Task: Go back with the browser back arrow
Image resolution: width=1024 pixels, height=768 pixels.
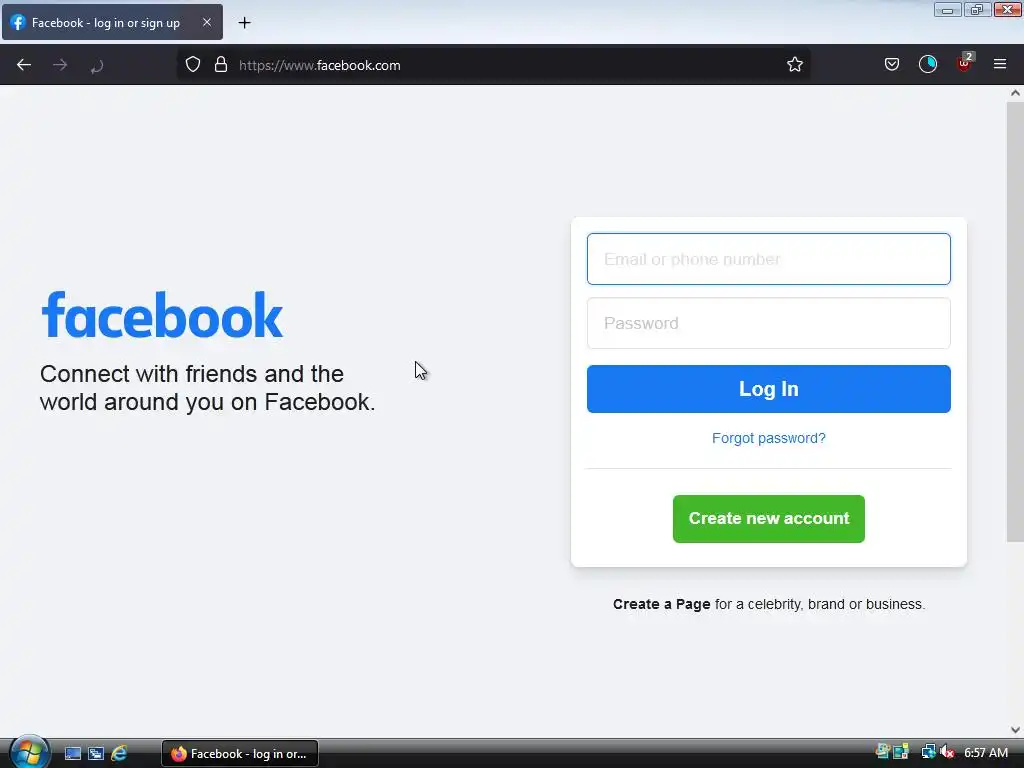Action: coord(24,65)
